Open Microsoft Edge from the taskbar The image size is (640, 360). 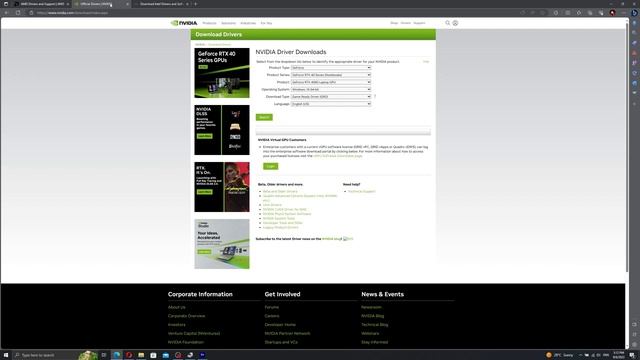116,355
